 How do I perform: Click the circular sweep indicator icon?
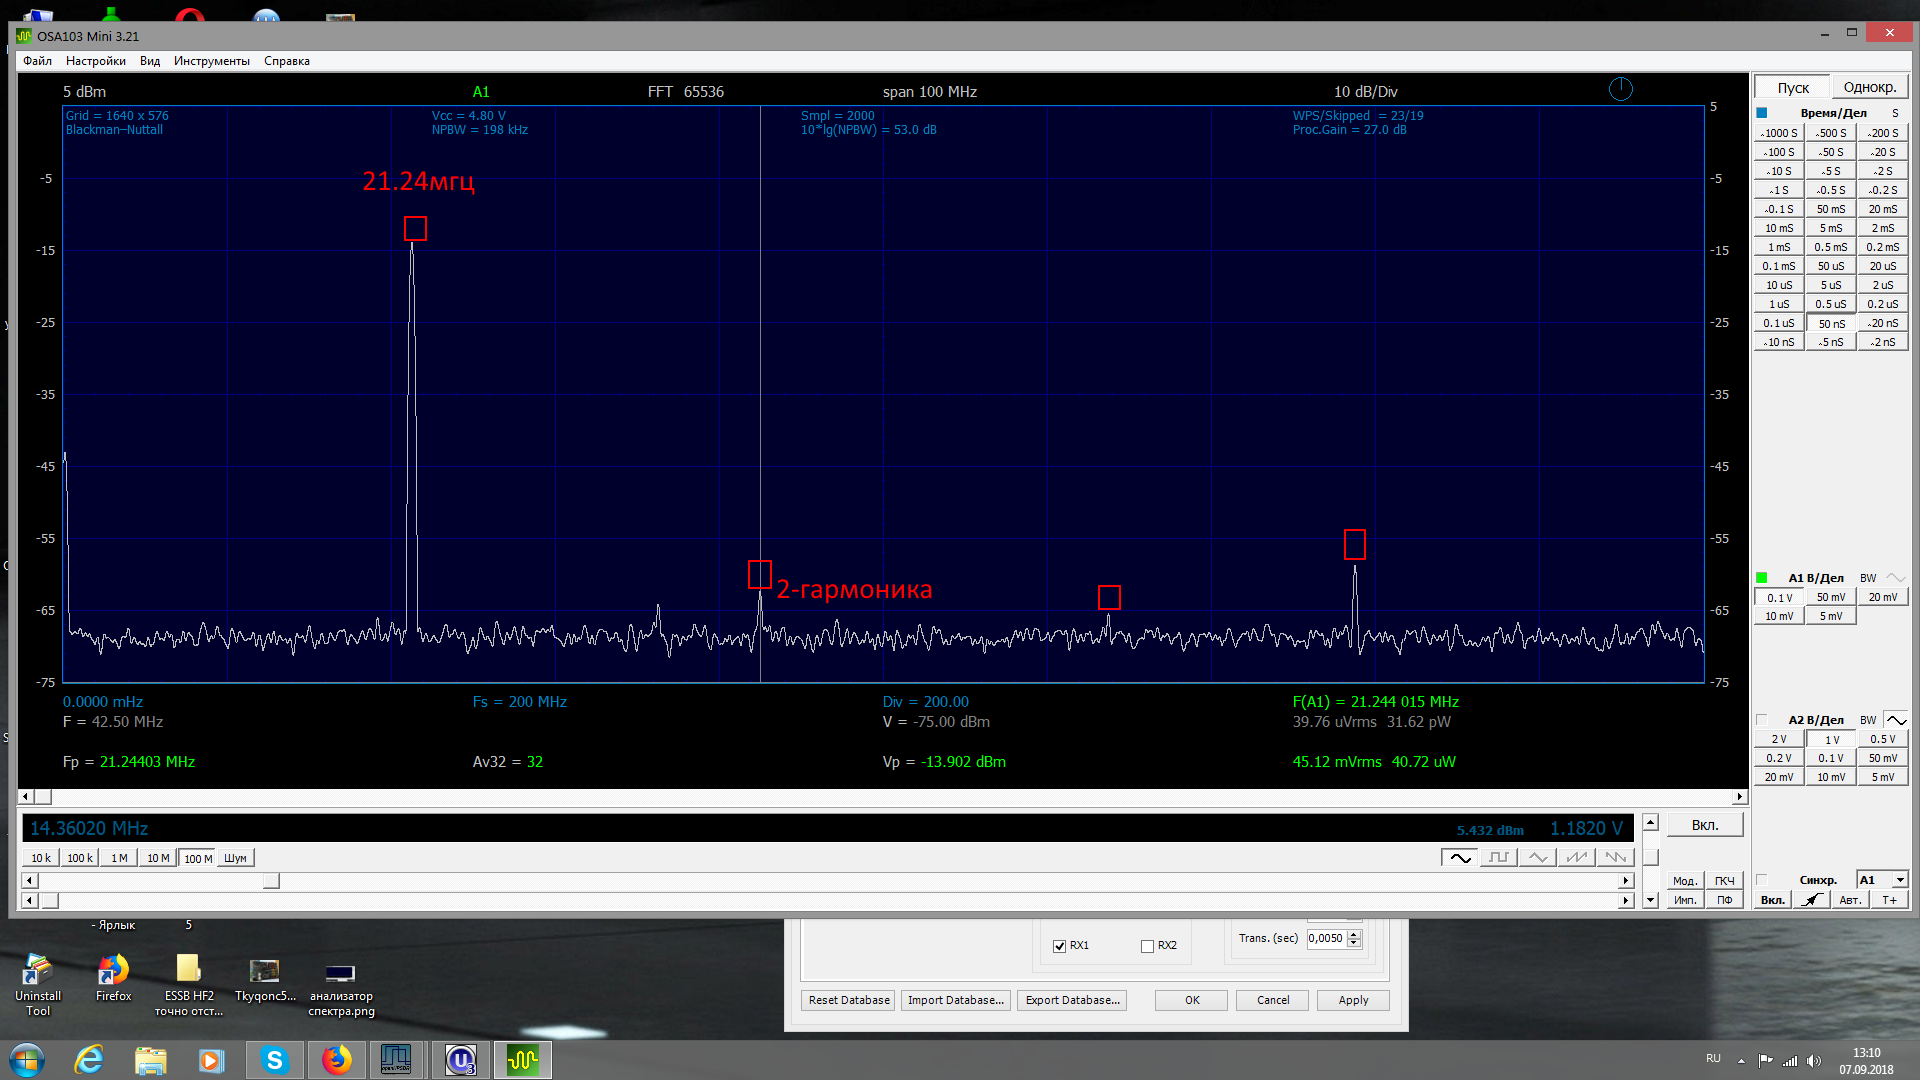[x=1620, y=90]
